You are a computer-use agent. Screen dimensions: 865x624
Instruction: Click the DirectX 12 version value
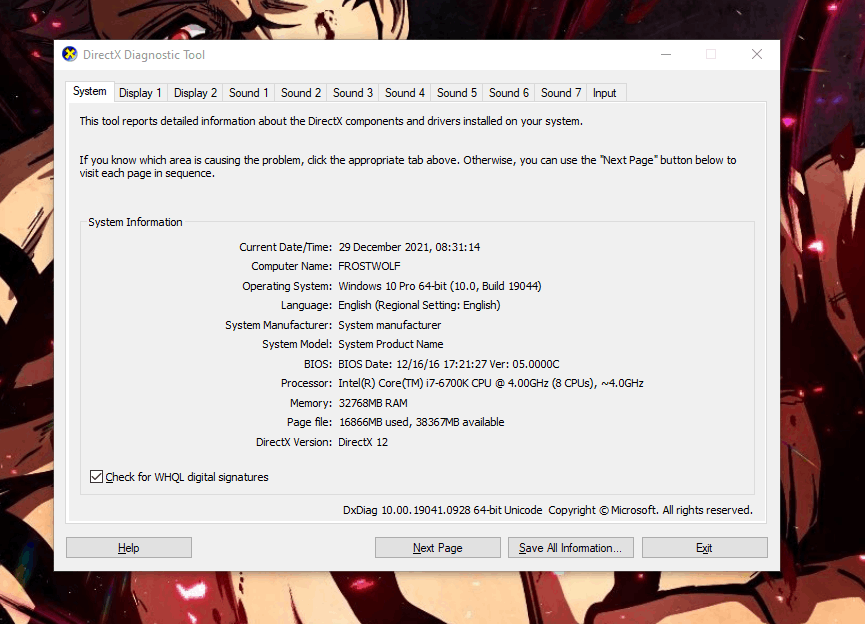(x=363, y=442)
